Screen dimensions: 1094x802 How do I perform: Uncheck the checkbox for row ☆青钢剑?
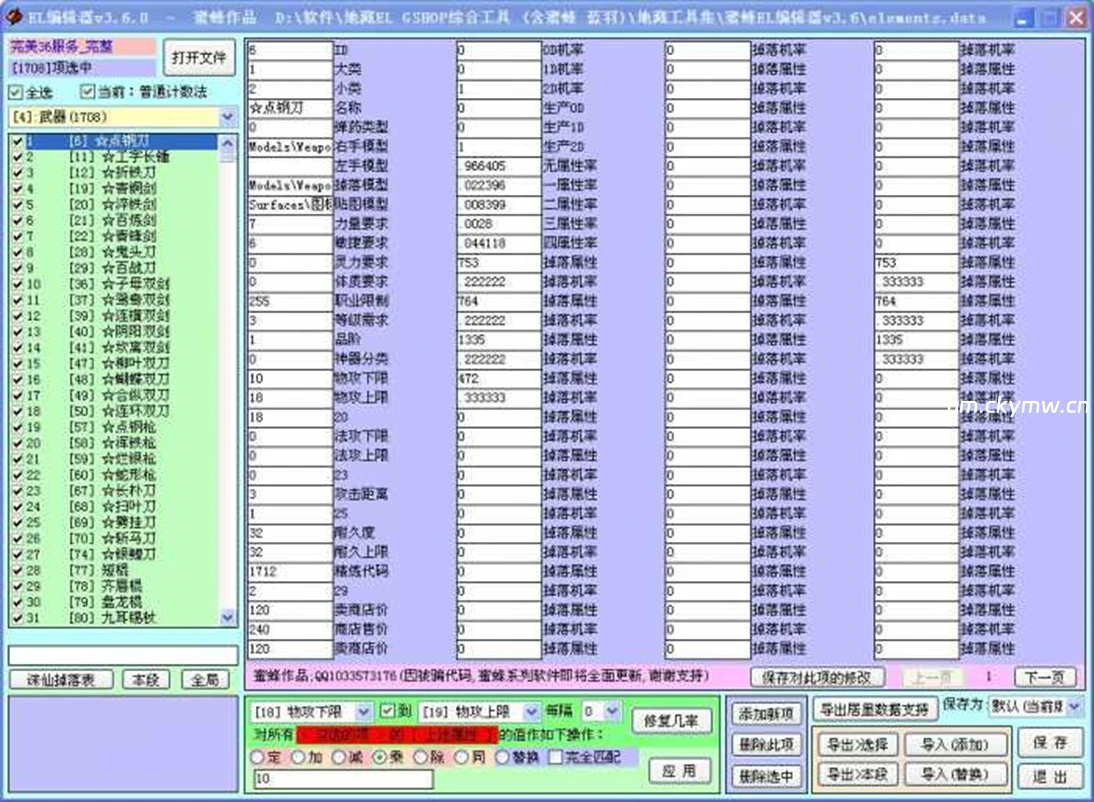(x=17, y=188)
